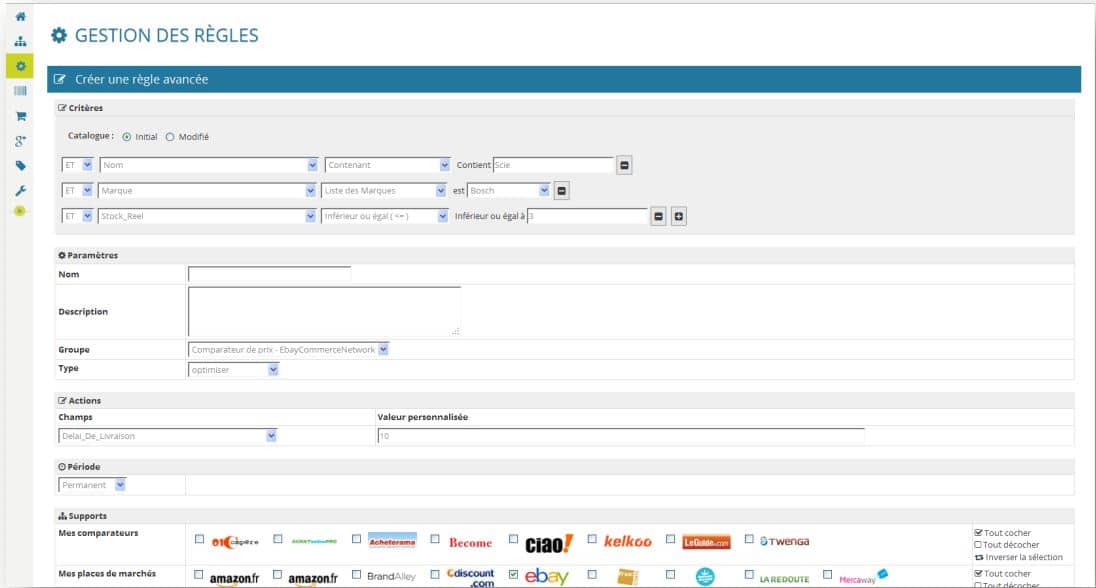Remove the Stock_Reel criterion row
The width and height of the screenshot is (1096, 588).
tap(658, 217)
